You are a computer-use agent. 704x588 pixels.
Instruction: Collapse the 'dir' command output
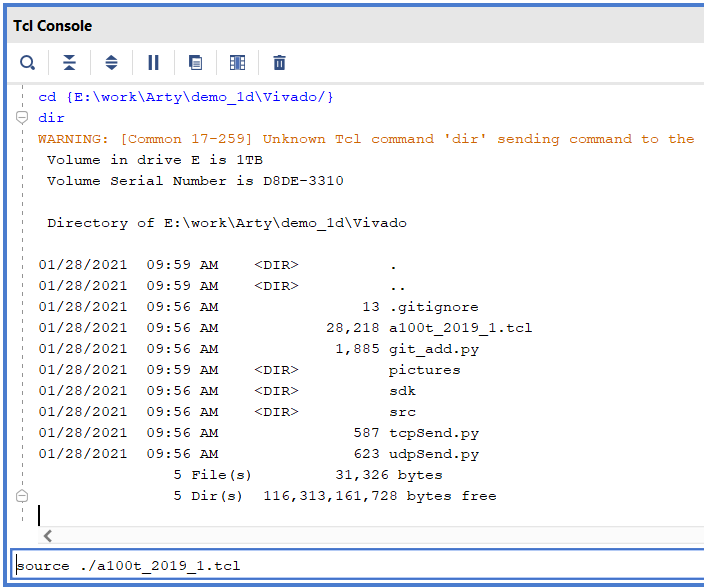22,117
